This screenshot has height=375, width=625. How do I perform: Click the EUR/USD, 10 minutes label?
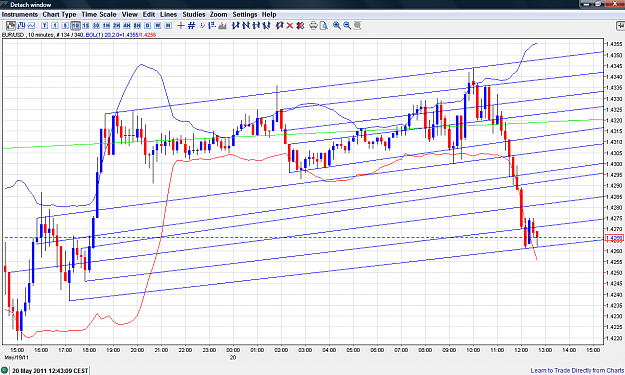[x=28, y=35]
